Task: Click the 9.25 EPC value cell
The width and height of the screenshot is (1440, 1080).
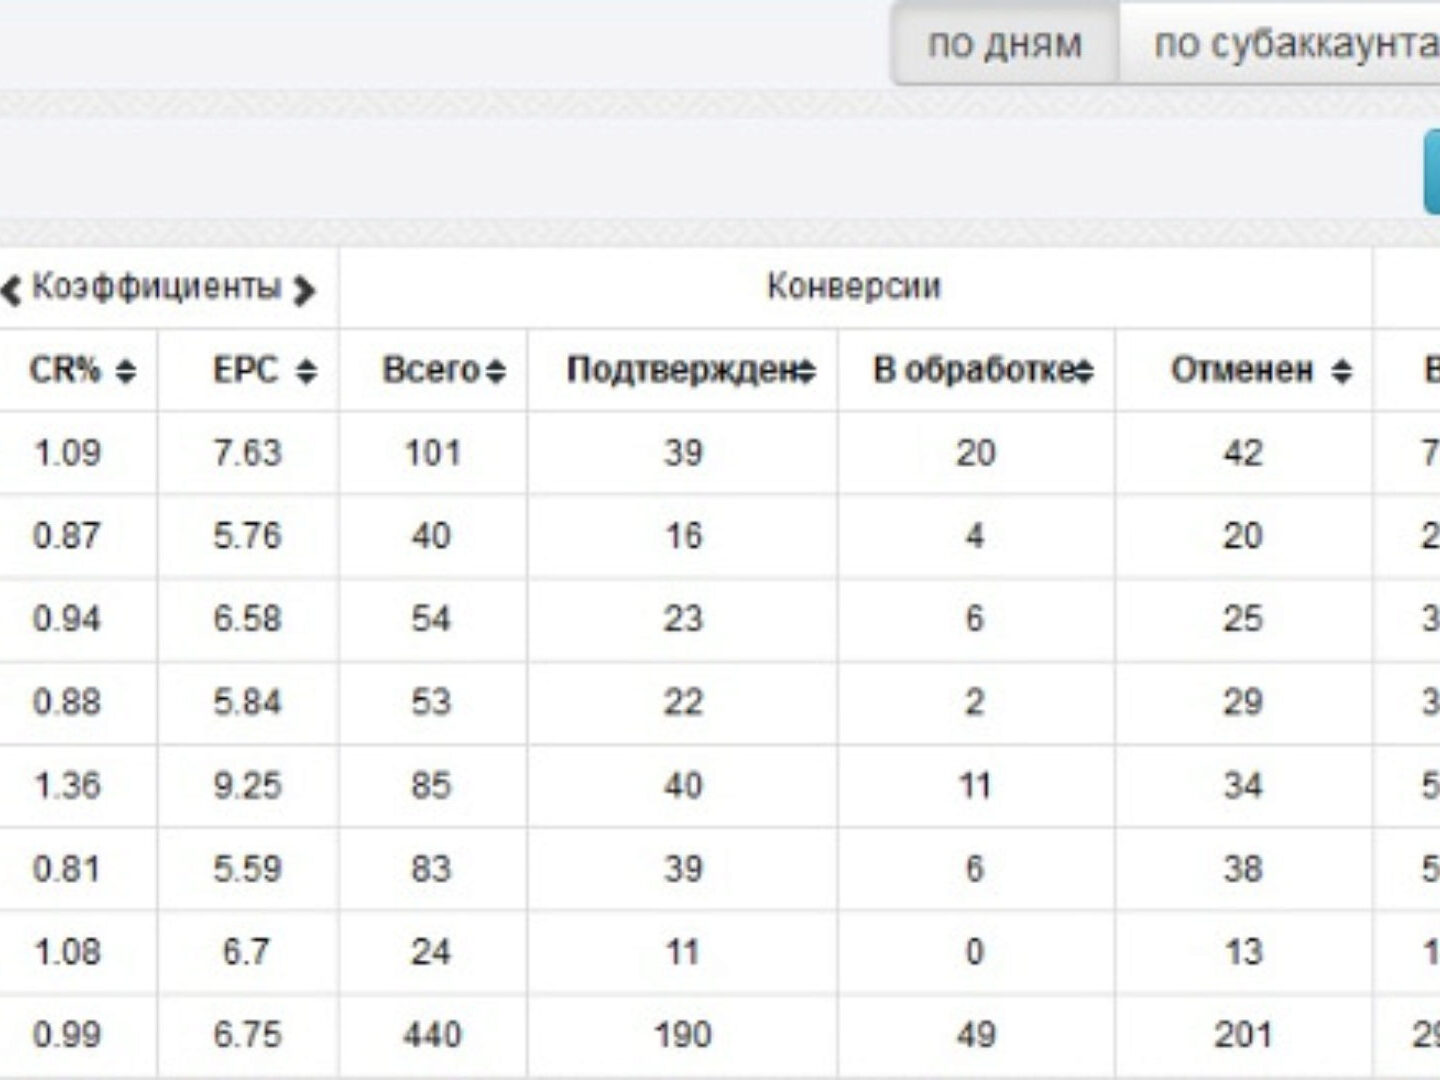Action: coord(247,785)
